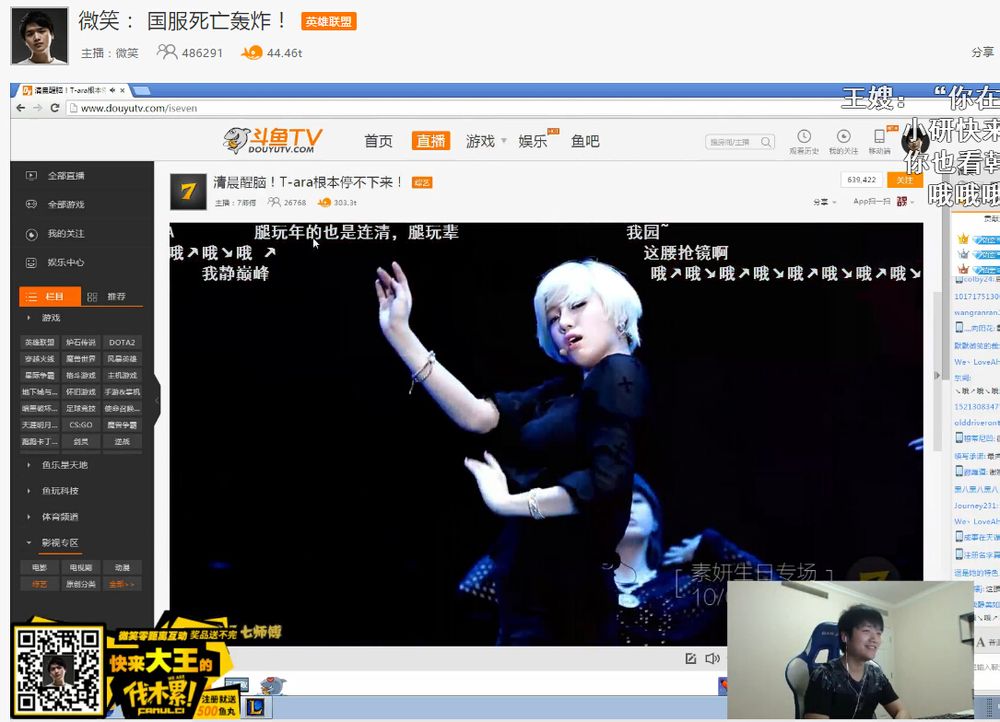Open League of Legends taskbar icon
Image resolution: width=1000 pixels, height=722 pixels.
pos(256,707)
